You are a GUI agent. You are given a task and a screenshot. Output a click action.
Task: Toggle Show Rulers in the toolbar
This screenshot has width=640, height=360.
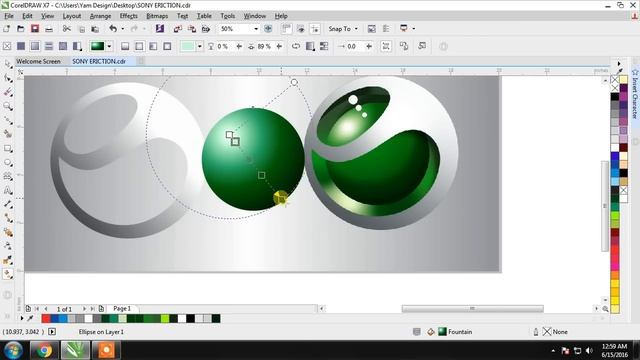(287, 29)
